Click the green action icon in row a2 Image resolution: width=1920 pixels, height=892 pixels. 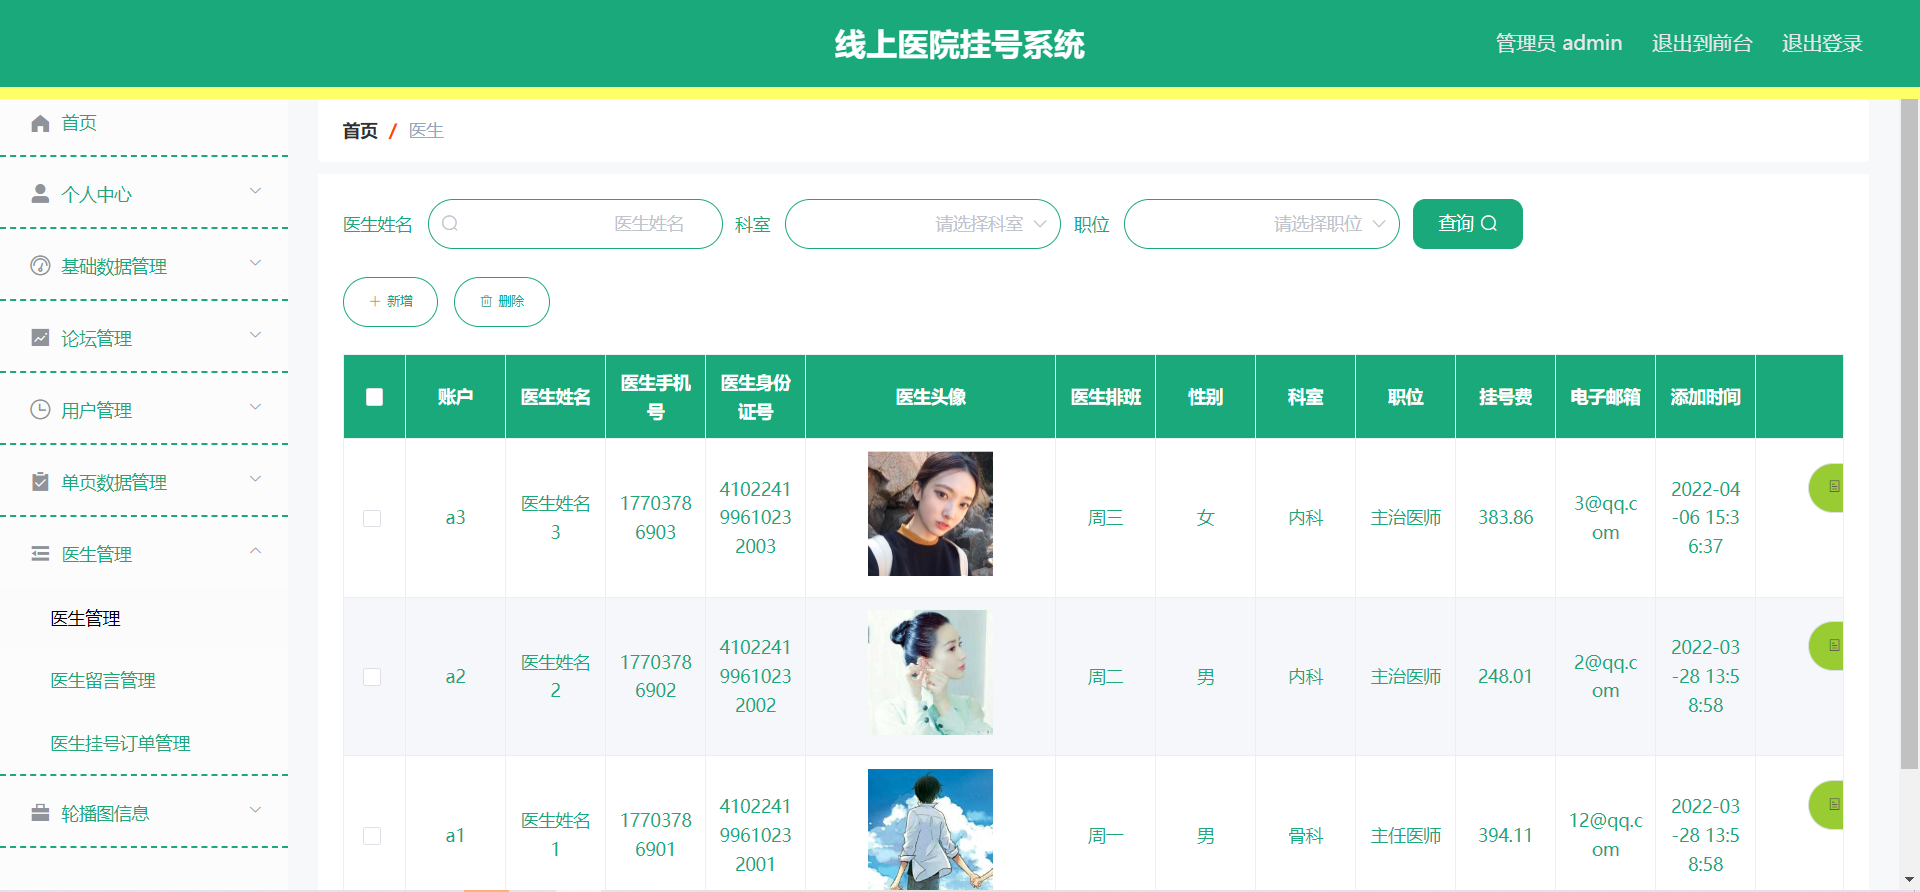[x=1826, y=646]
